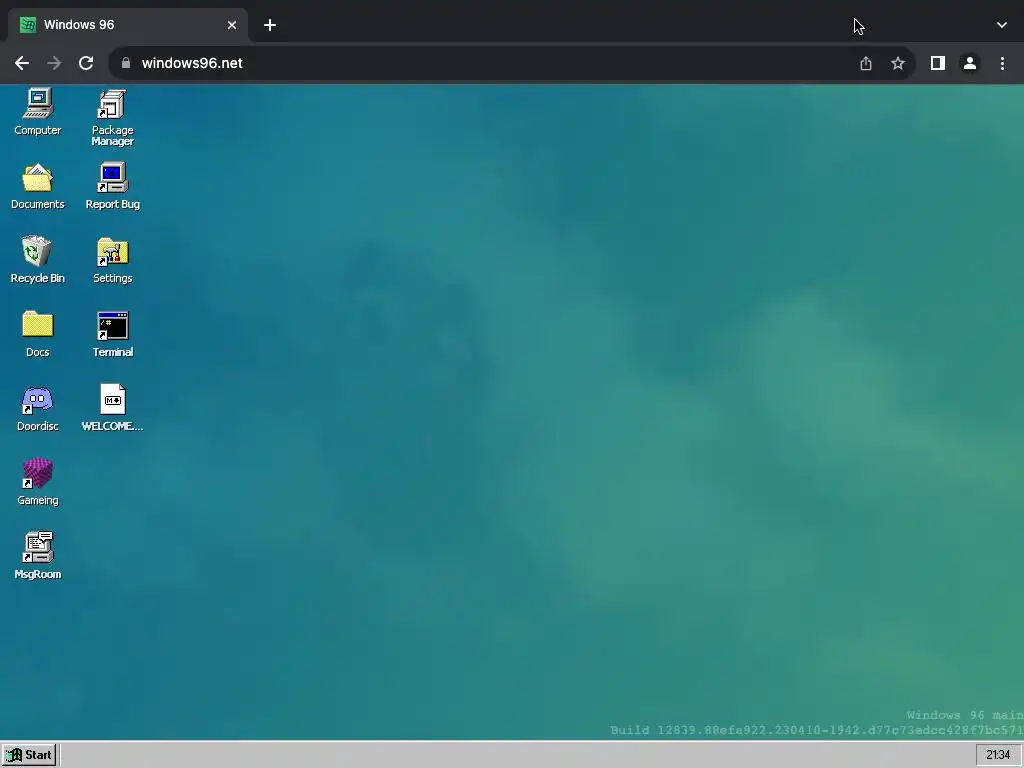Image resolution: width=1024 pixels, height=768 pixels.
Task: Open the Documents folder icon
Action: tap(37, 186)
